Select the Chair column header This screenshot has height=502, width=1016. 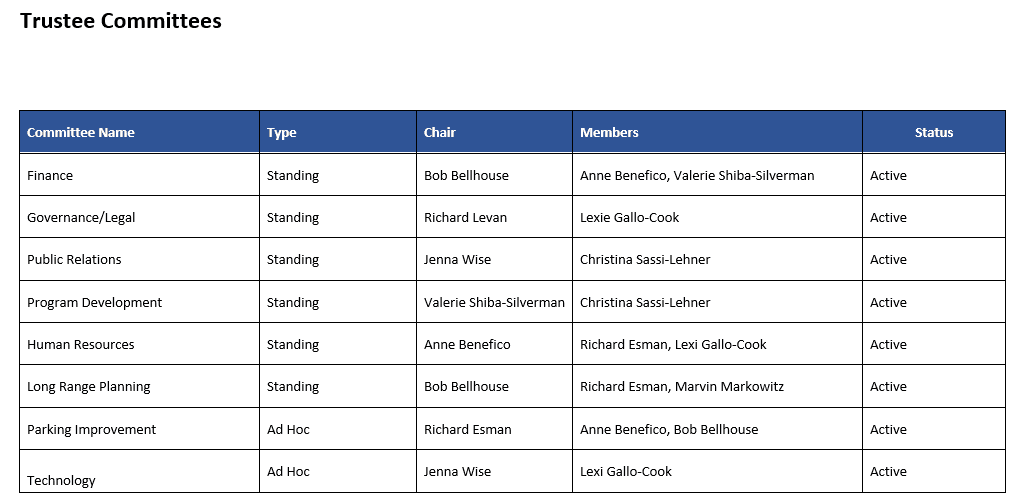[440, 132]
